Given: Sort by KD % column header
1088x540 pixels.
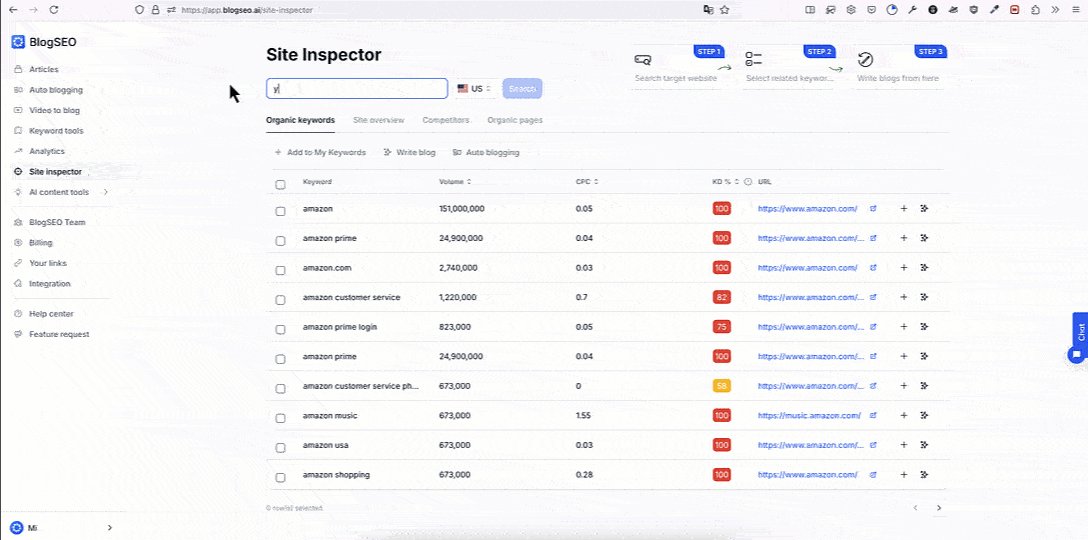Looking at the screenshot, I should (726, 182).
